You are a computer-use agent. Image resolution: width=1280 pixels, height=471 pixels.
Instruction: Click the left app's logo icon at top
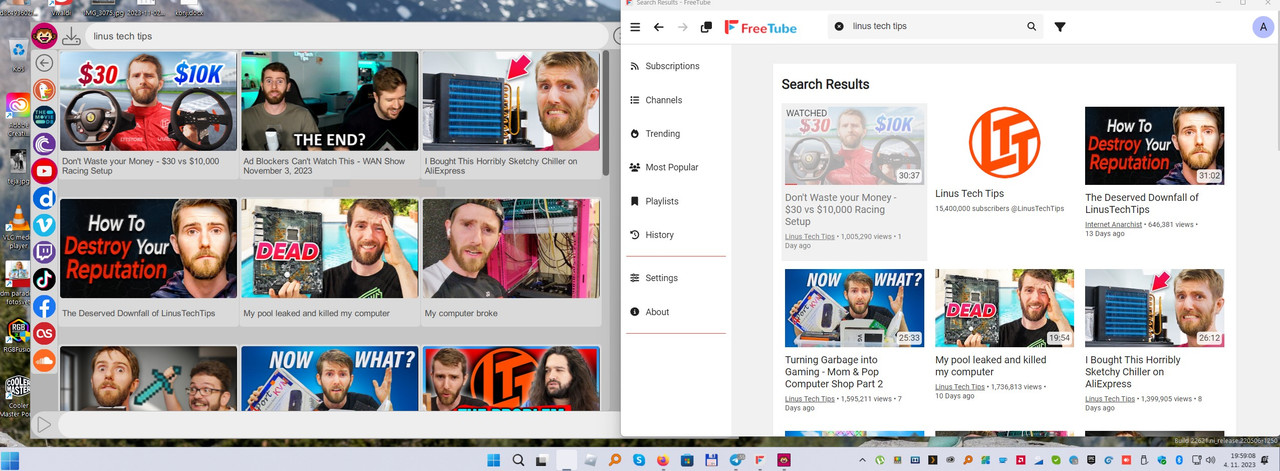point(44,37)
